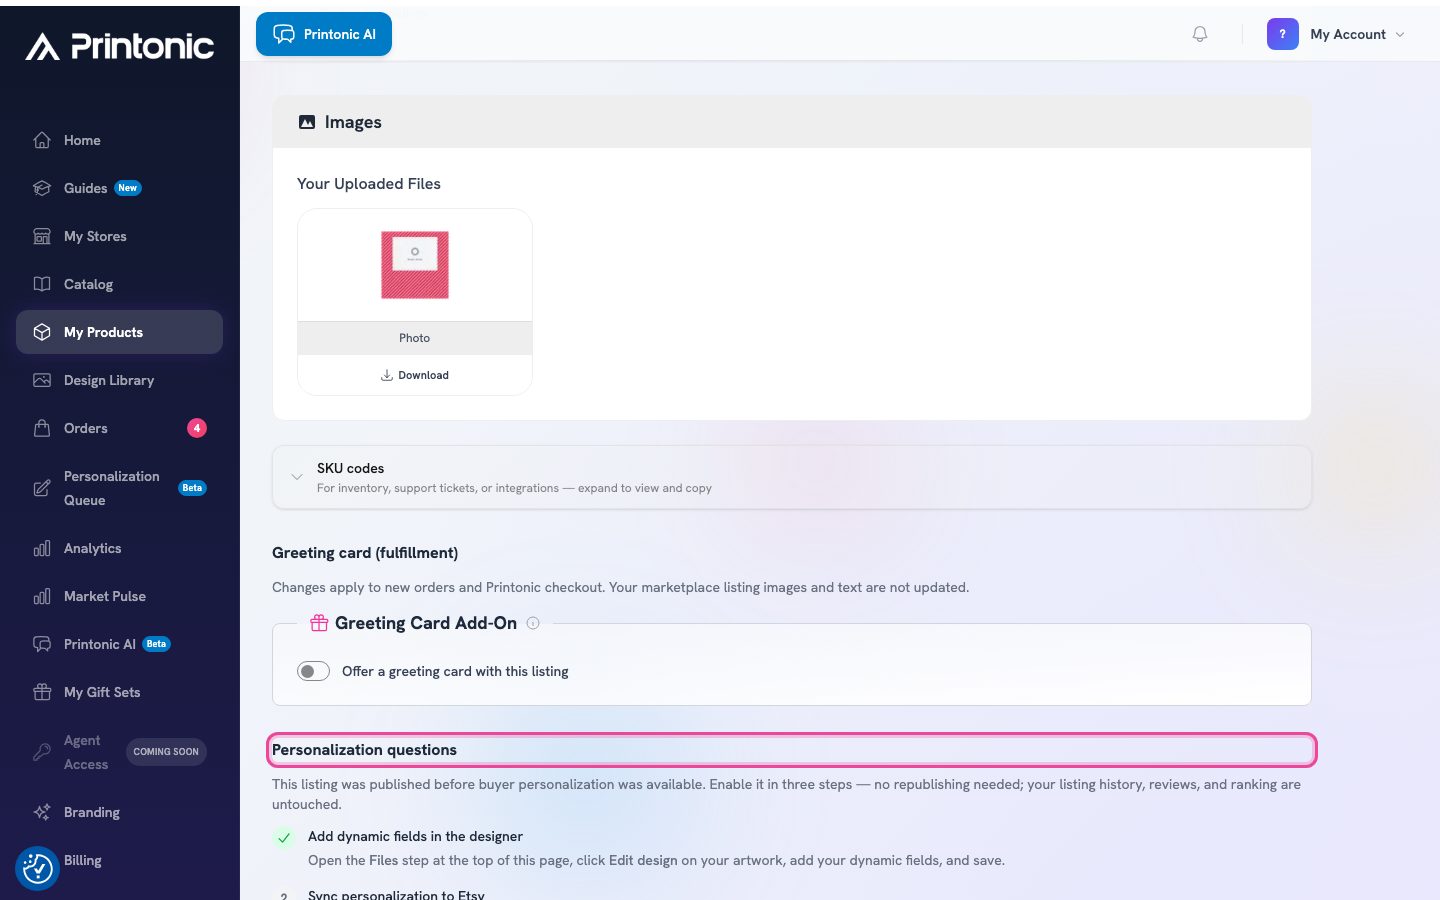1440x900 pixels.
Task: Click the Printonic AI chat icon in sidebar
Action: 42,644
